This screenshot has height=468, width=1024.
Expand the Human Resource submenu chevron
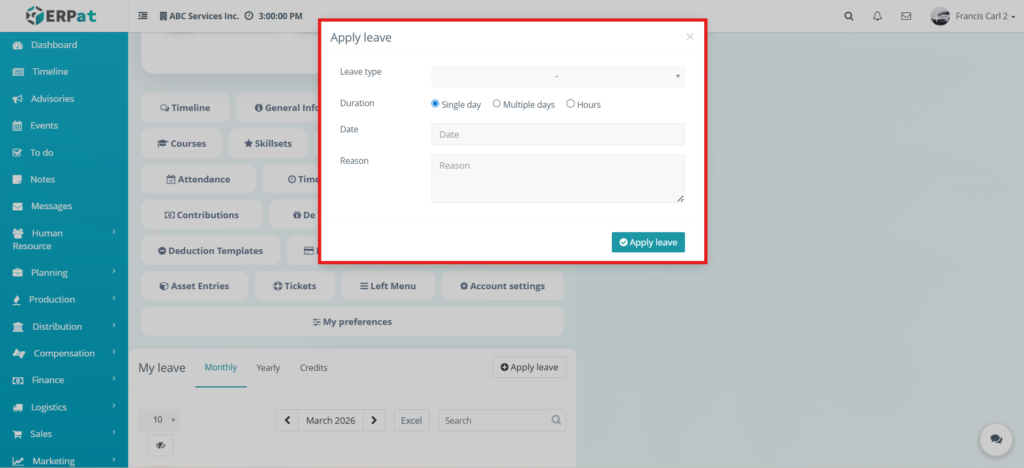(114, 231)
